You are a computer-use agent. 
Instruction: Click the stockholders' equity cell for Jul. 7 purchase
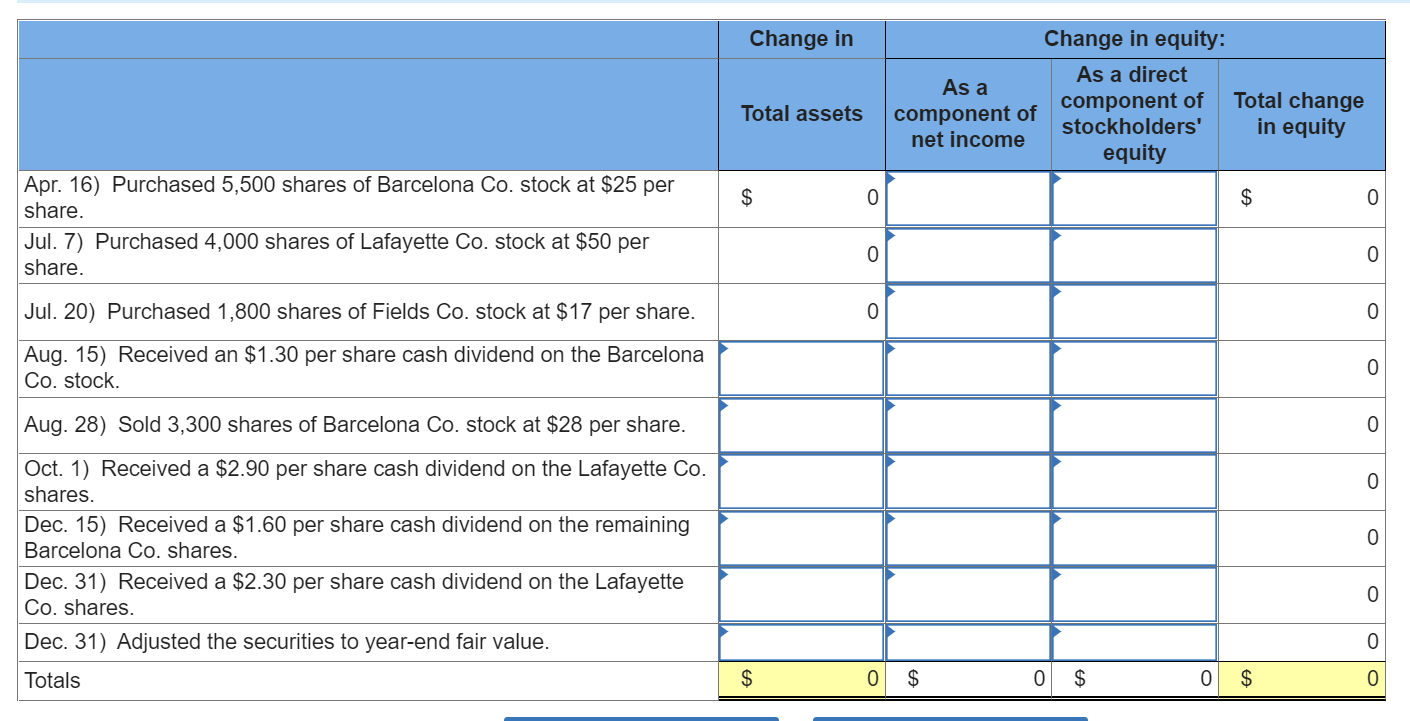click(1133, 255)
